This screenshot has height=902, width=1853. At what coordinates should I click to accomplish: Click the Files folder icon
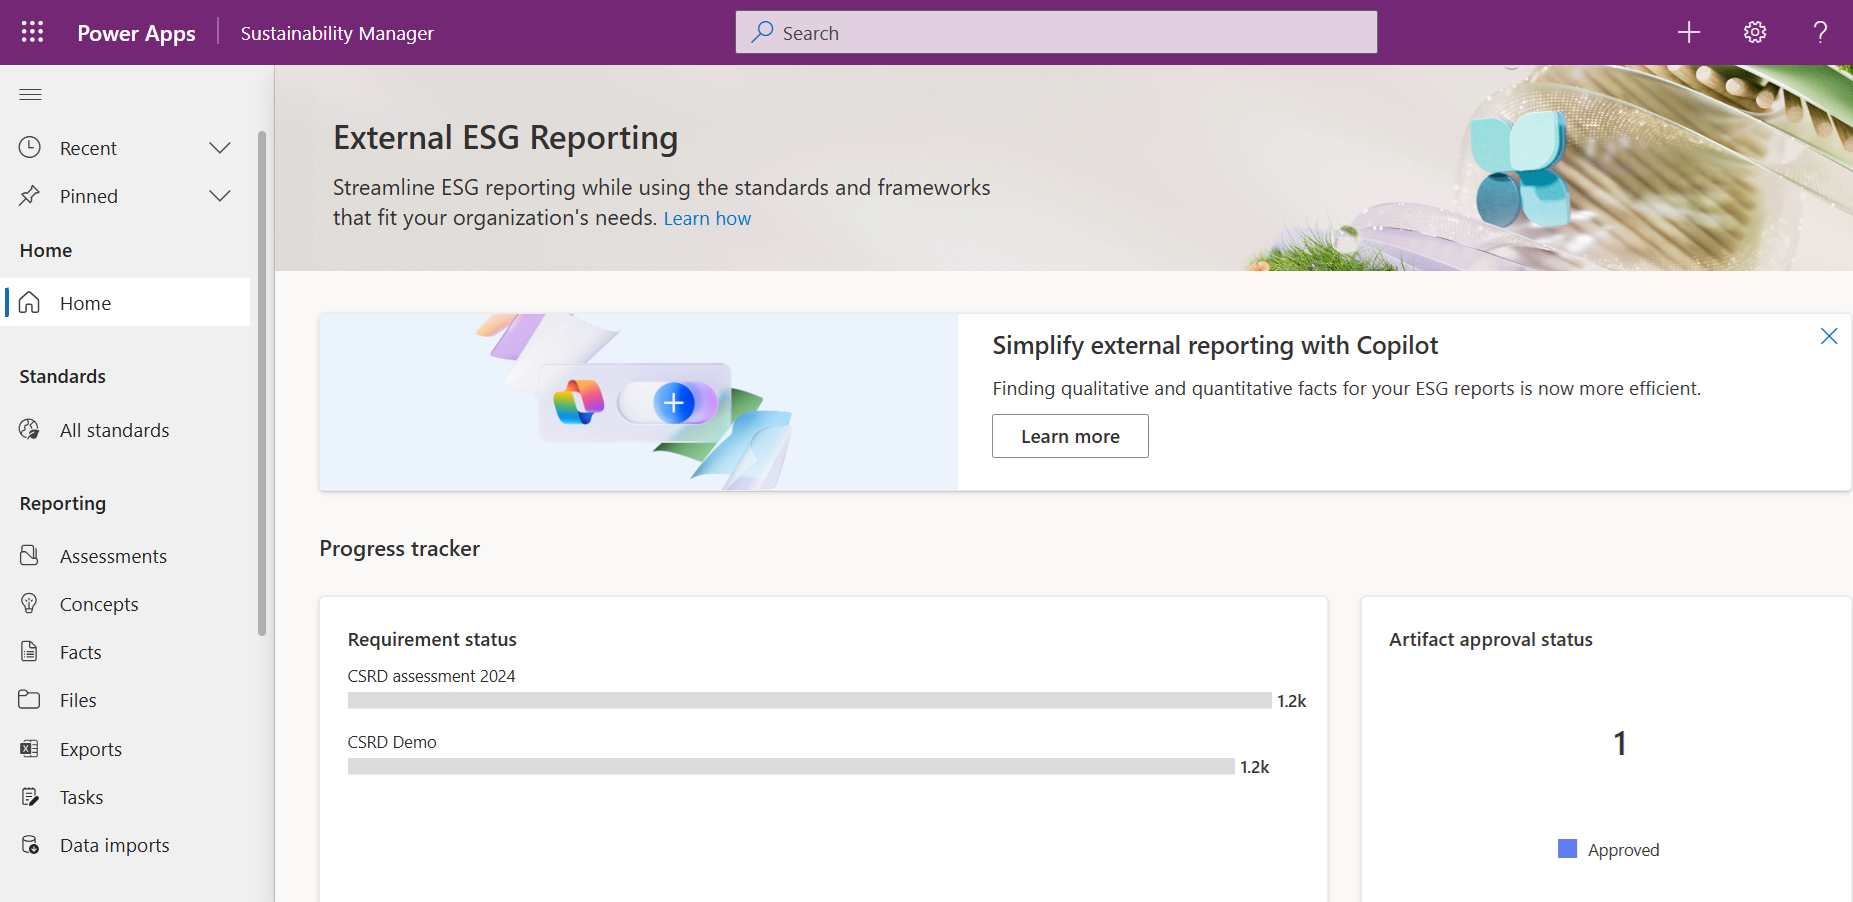(x=30, y=700)
